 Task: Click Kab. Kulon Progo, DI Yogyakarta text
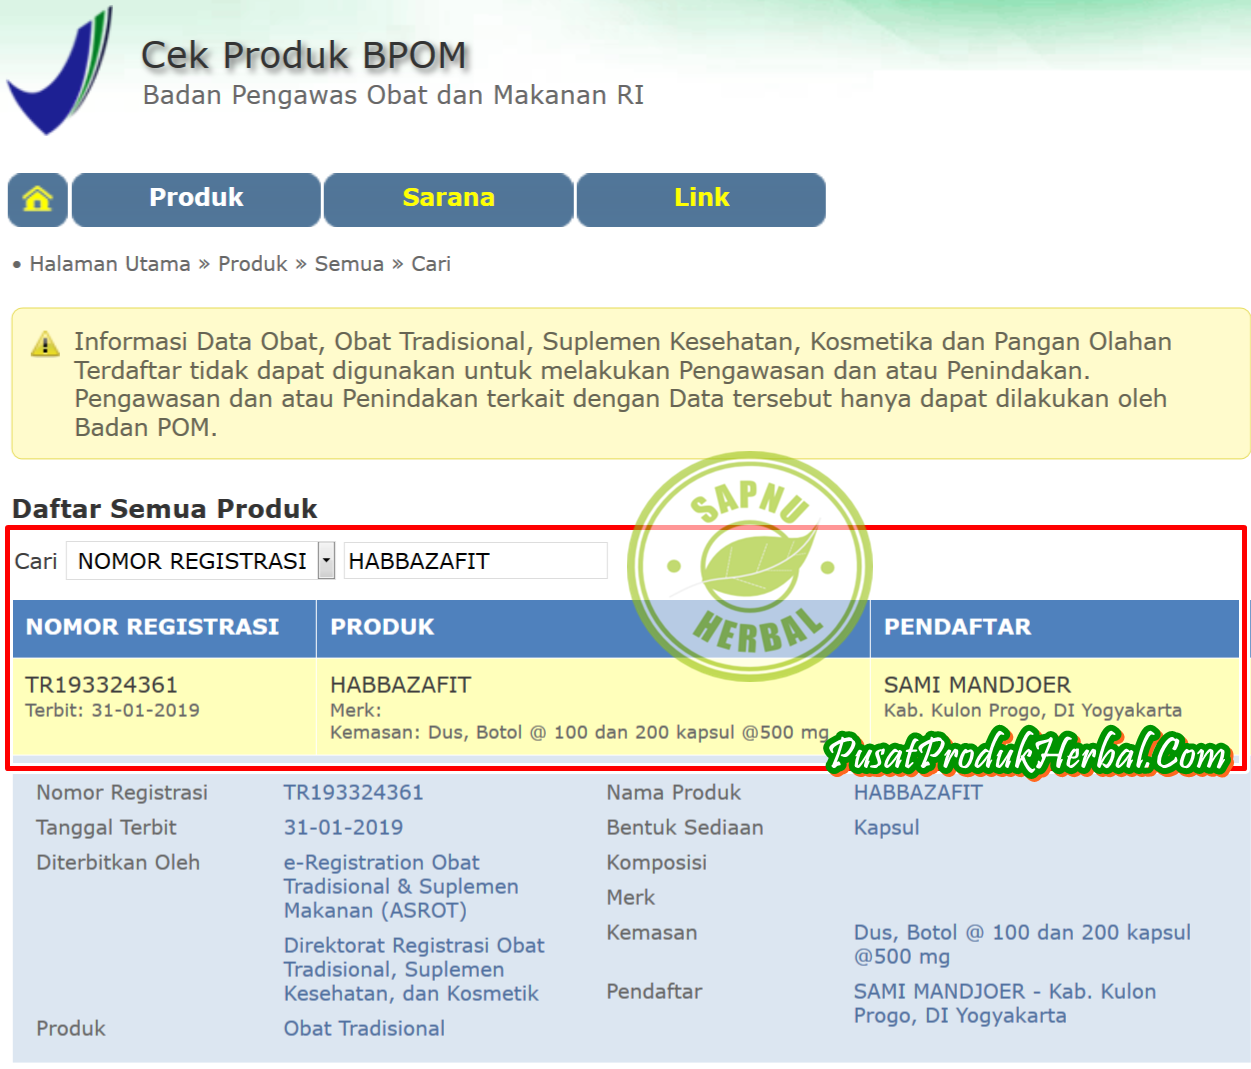pos(1032,711)
